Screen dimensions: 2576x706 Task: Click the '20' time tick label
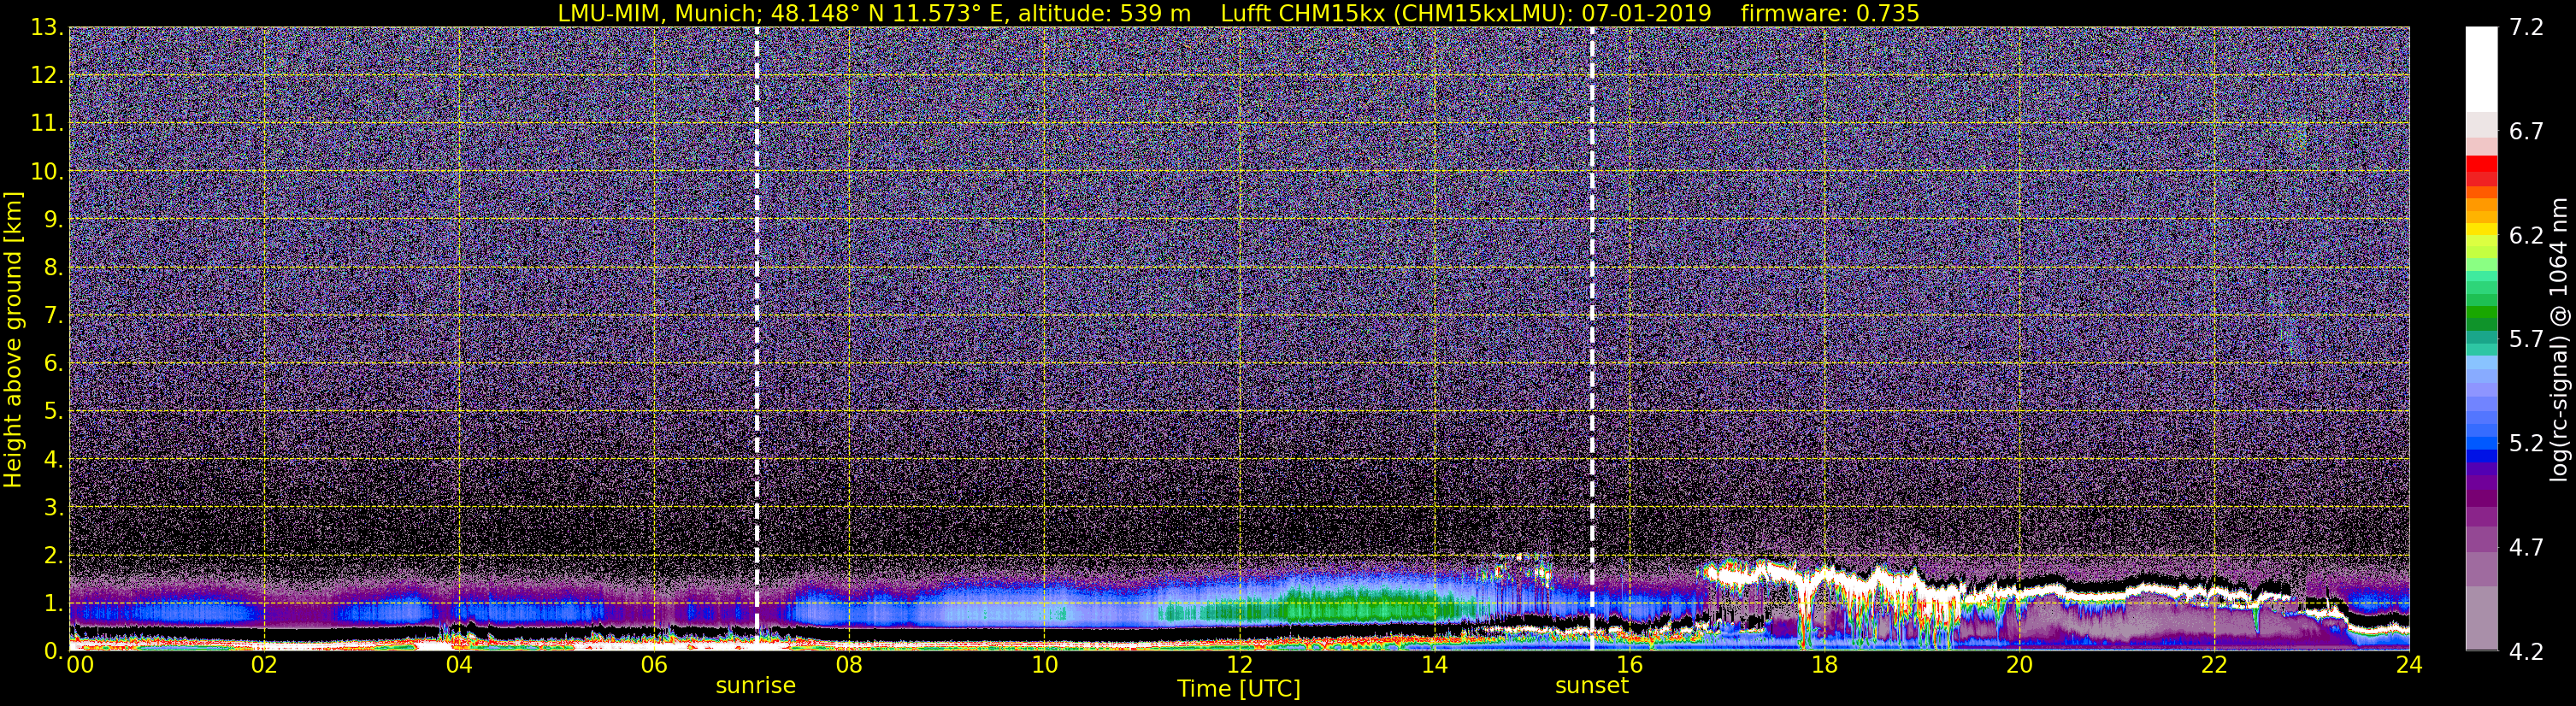click(2019, 665)
